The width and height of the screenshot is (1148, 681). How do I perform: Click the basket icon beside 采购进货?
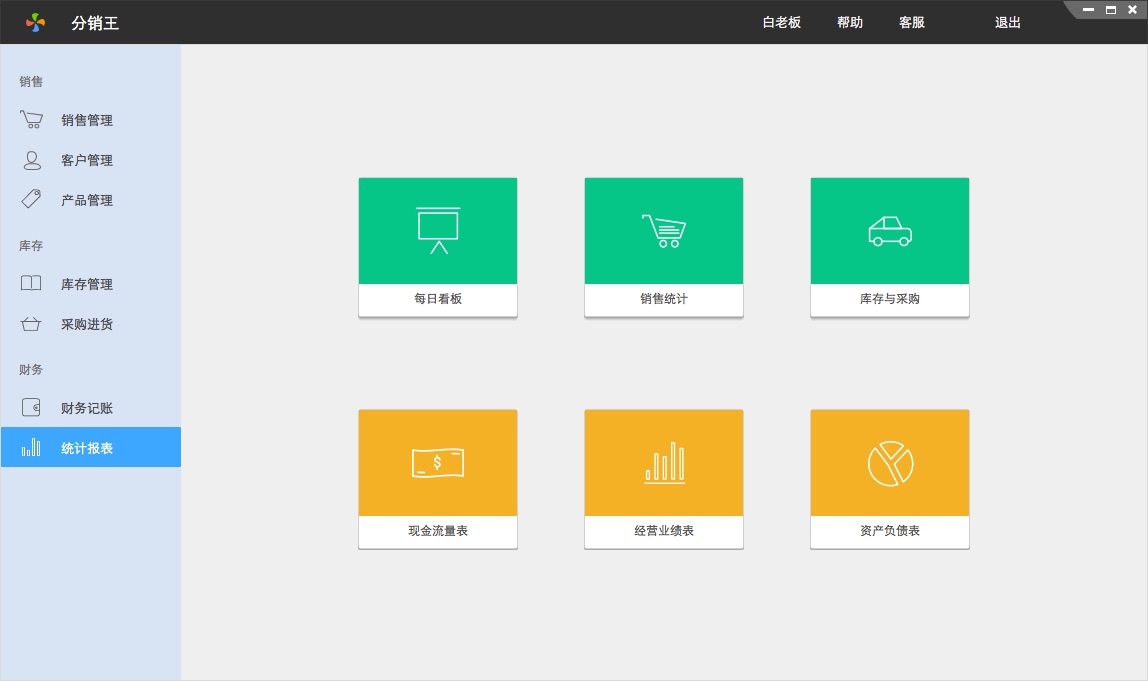(x=31, y=324)
